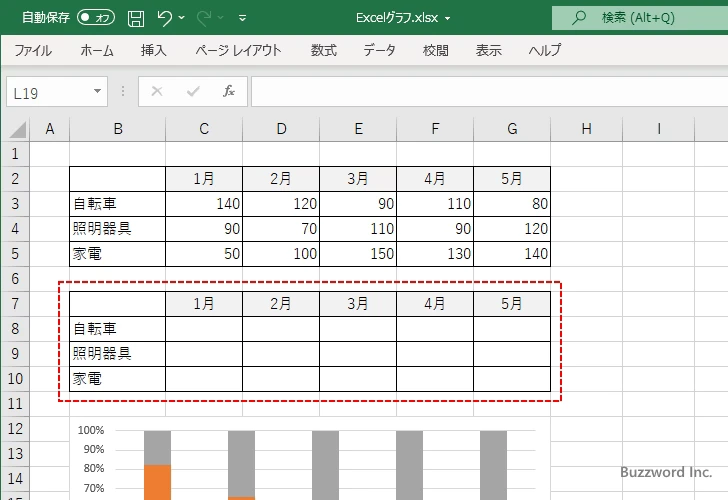
Task: Toggle the AutoSave (自動保存) switch
Action: coord(95,18)
